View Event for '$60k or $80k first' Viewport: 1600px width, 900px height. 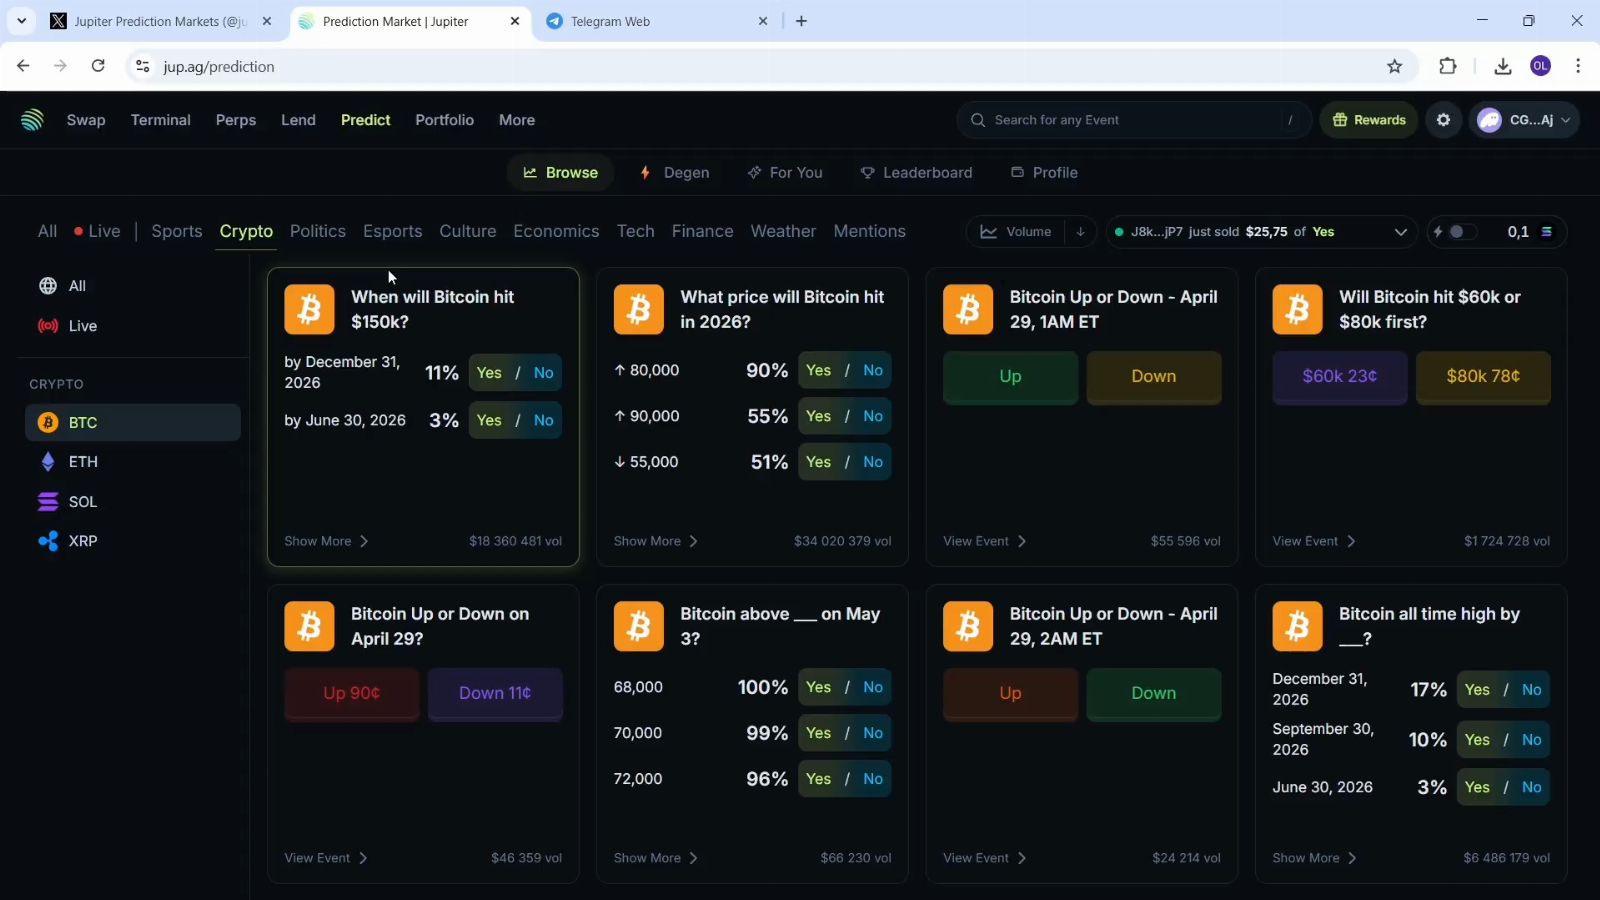click(1313, 541)
